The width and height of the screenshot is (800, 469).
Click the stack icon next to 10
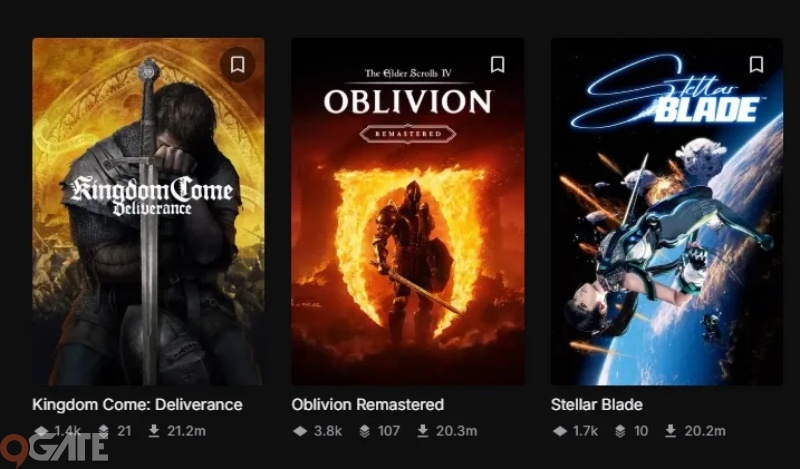620,431
